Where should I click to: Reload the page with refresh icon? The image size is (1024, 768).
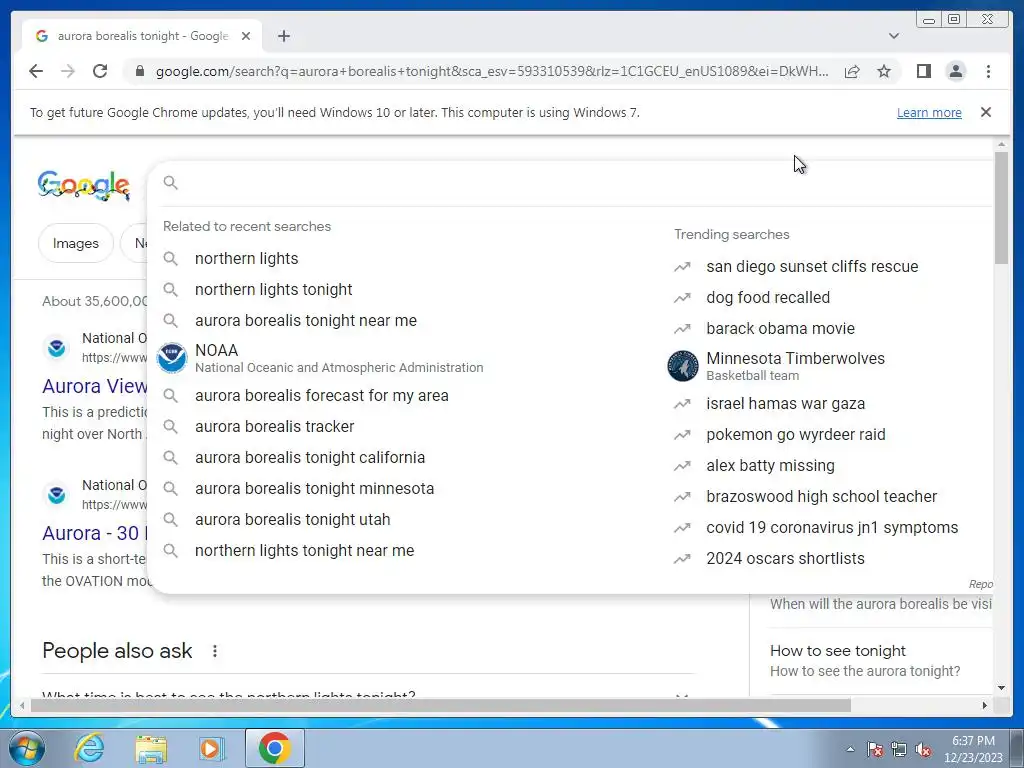100,71
